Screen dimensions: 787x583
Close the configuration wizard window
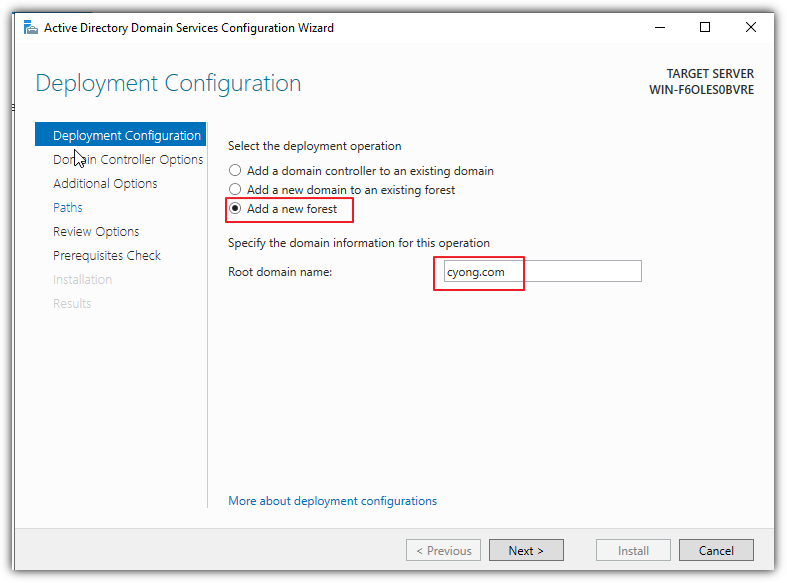pyautogui.click(x=750, y=28)
